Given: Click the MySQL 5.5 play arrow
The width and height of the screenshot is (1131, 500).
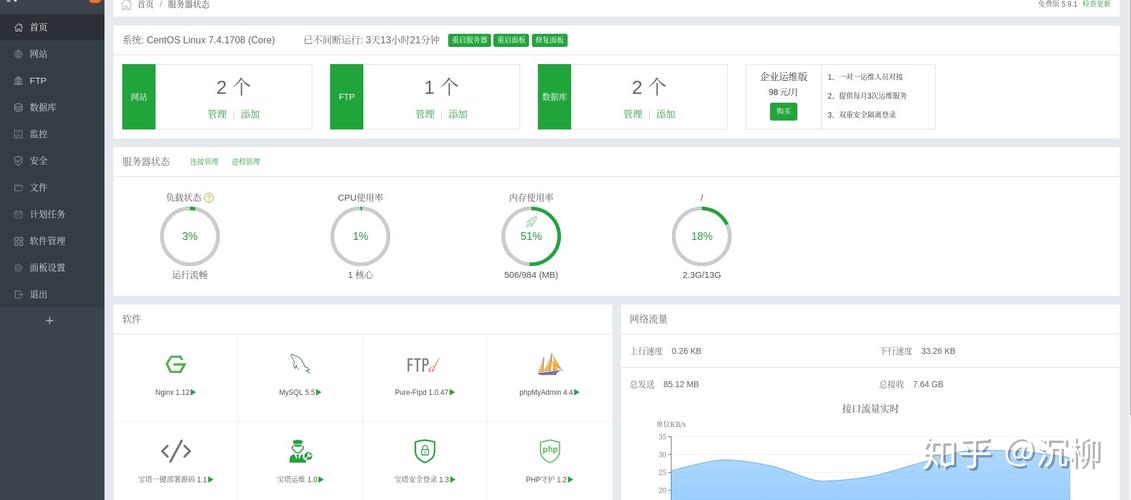Looking at the screenshot, I should tap(319, 392).
